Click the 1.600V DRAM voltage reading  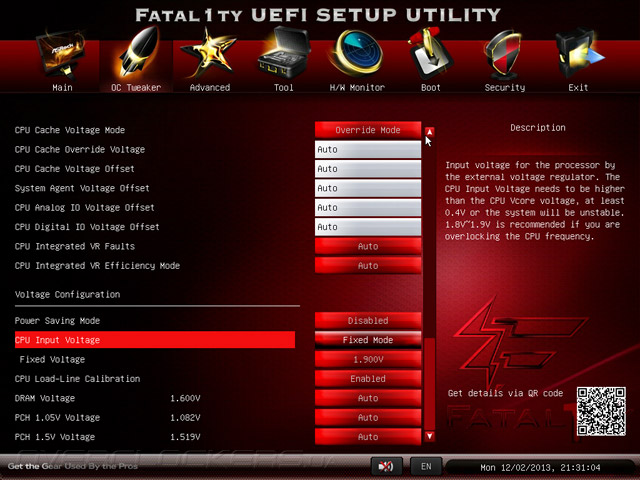185,398
